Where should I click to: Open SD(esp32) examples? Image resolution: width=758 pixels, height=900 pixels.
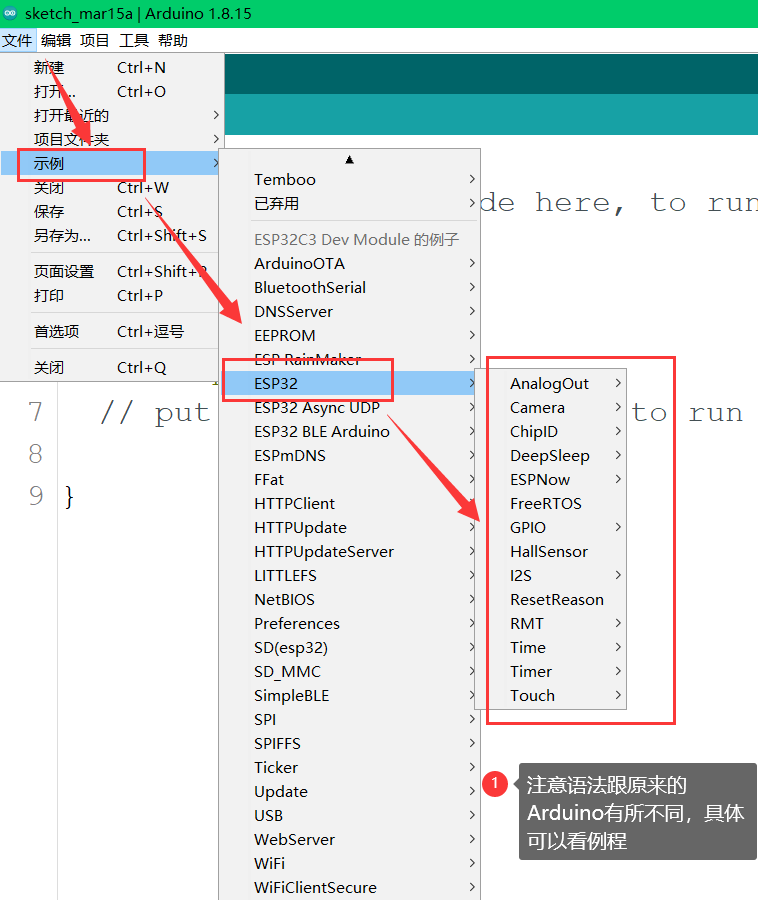[x=349, y=648]
